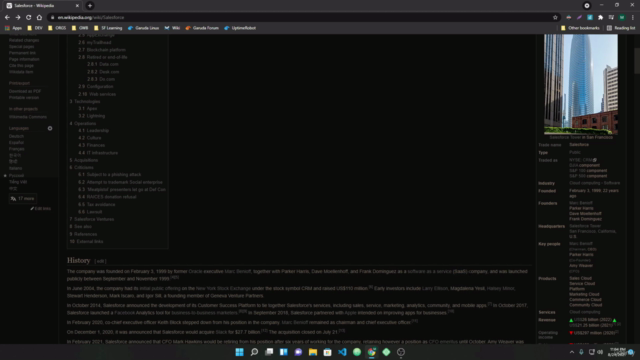This screenshot has height=360, width=640.
Task: Switch to Deutsch language version
Action: click(16, 136)
